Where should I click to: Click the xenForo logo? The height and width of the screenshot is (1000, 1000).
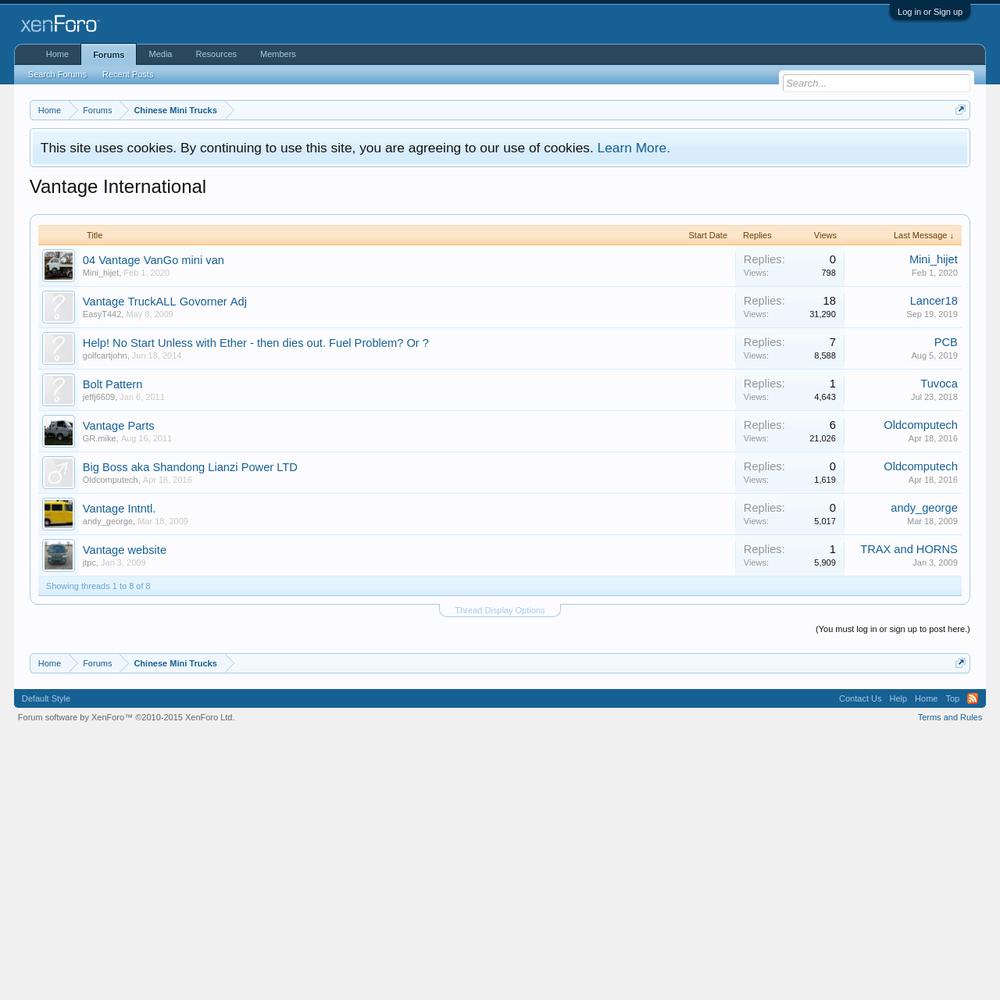pos(59,25)
